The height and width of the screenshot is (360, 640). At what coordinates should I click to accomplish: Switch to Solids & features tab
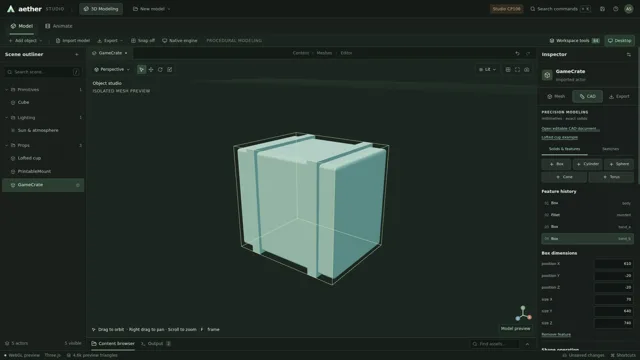pos(564,149)
